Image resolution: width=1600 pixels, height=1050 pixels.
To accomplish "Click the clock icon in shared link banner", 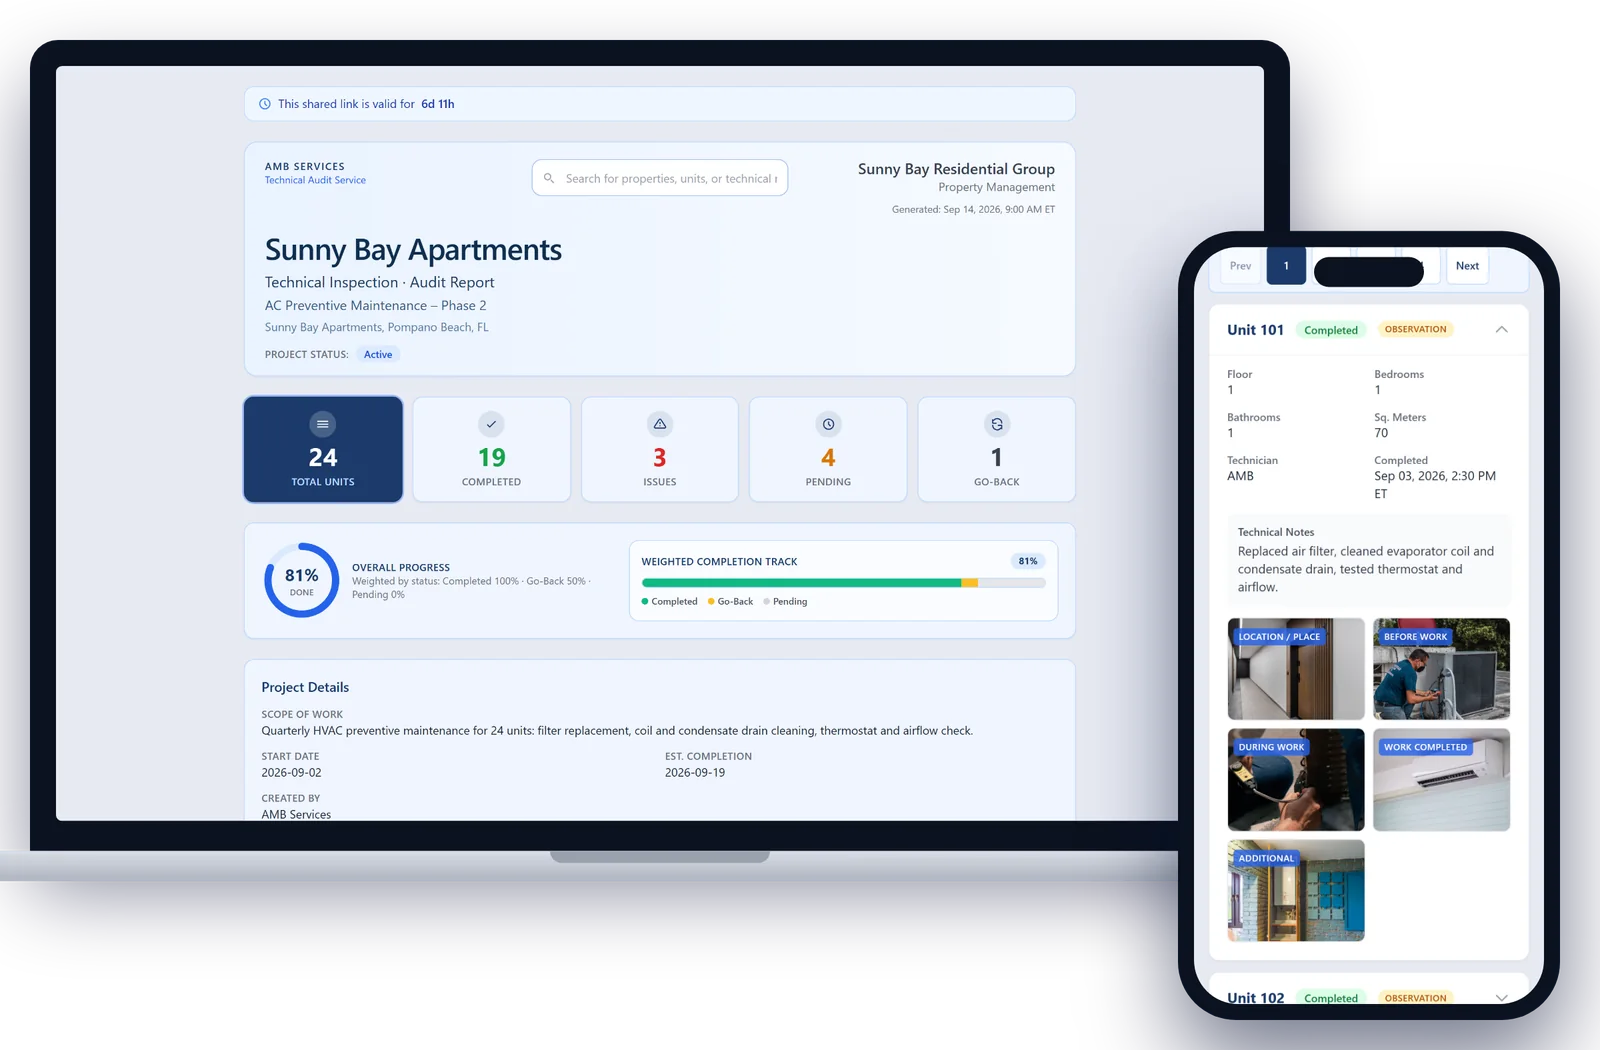I will (265, 104).
